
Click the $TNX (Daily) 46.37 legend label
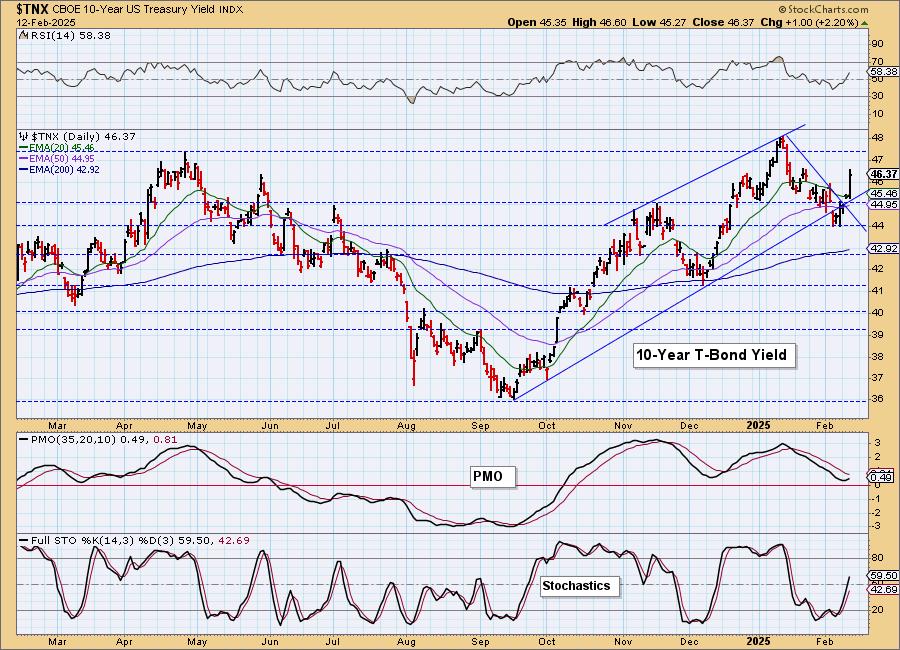83,137
